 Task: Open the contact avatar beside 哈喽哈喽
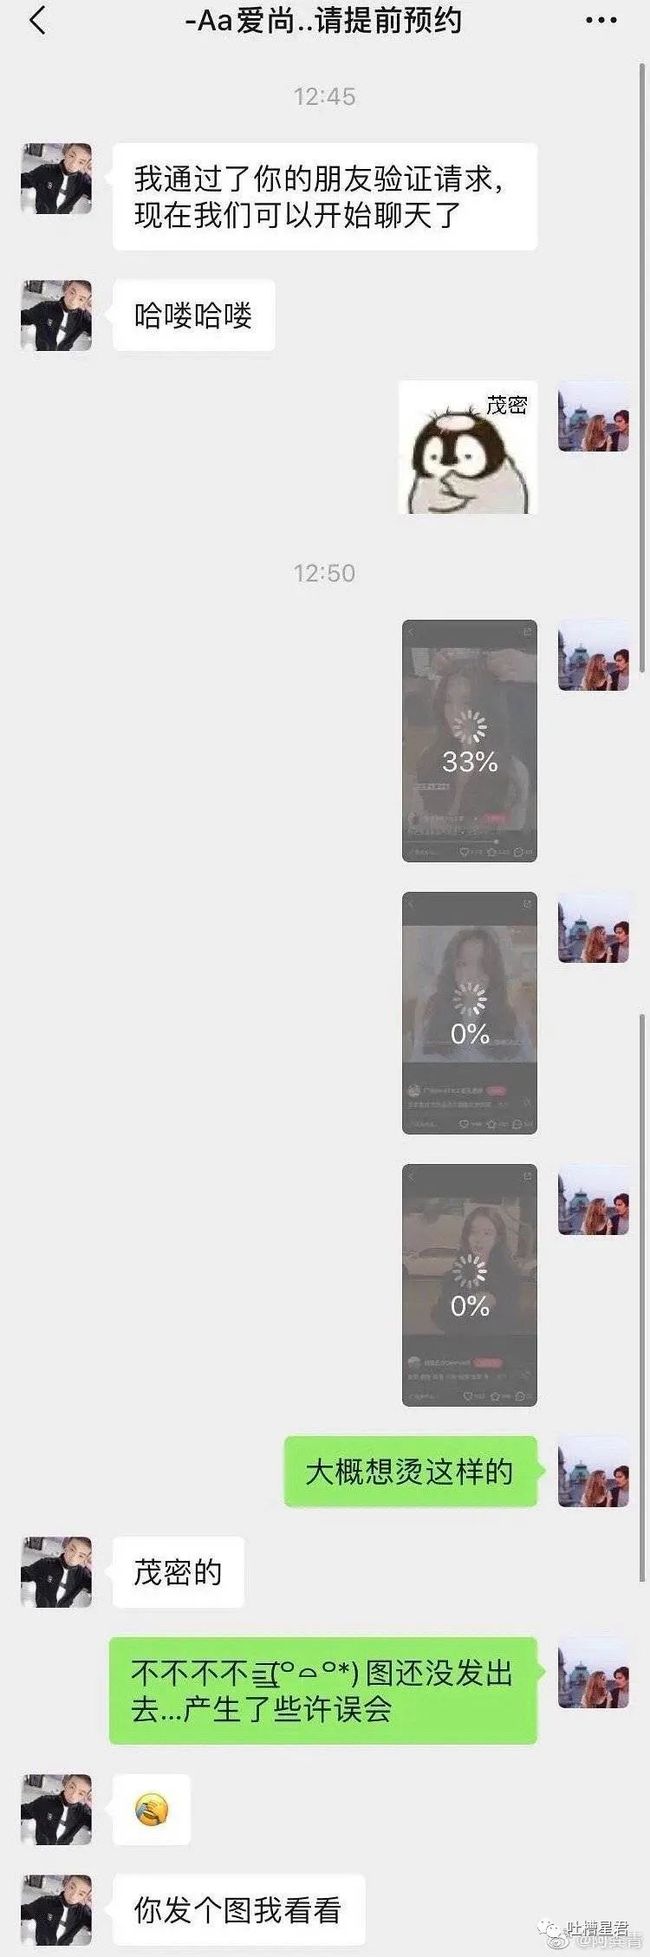point(56,315)
